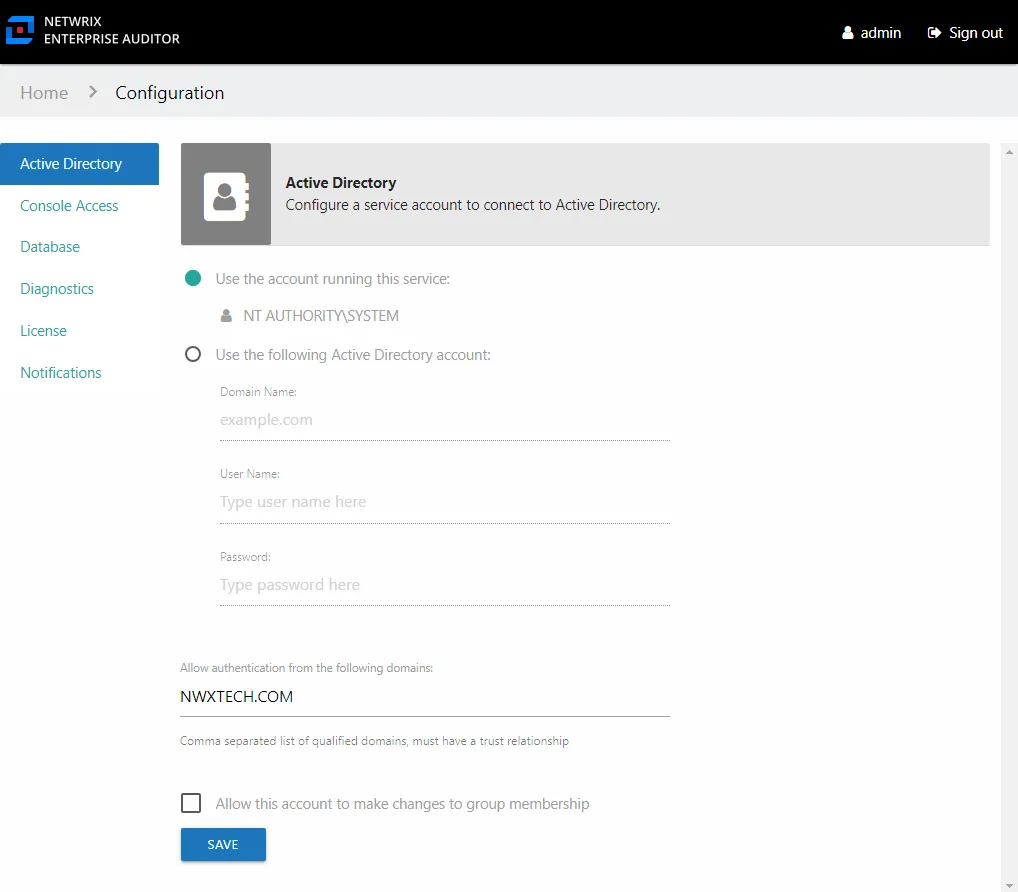Screen dimensions: 1018x892
Task: Open the Notifications section
Action: tap(61, 373)
